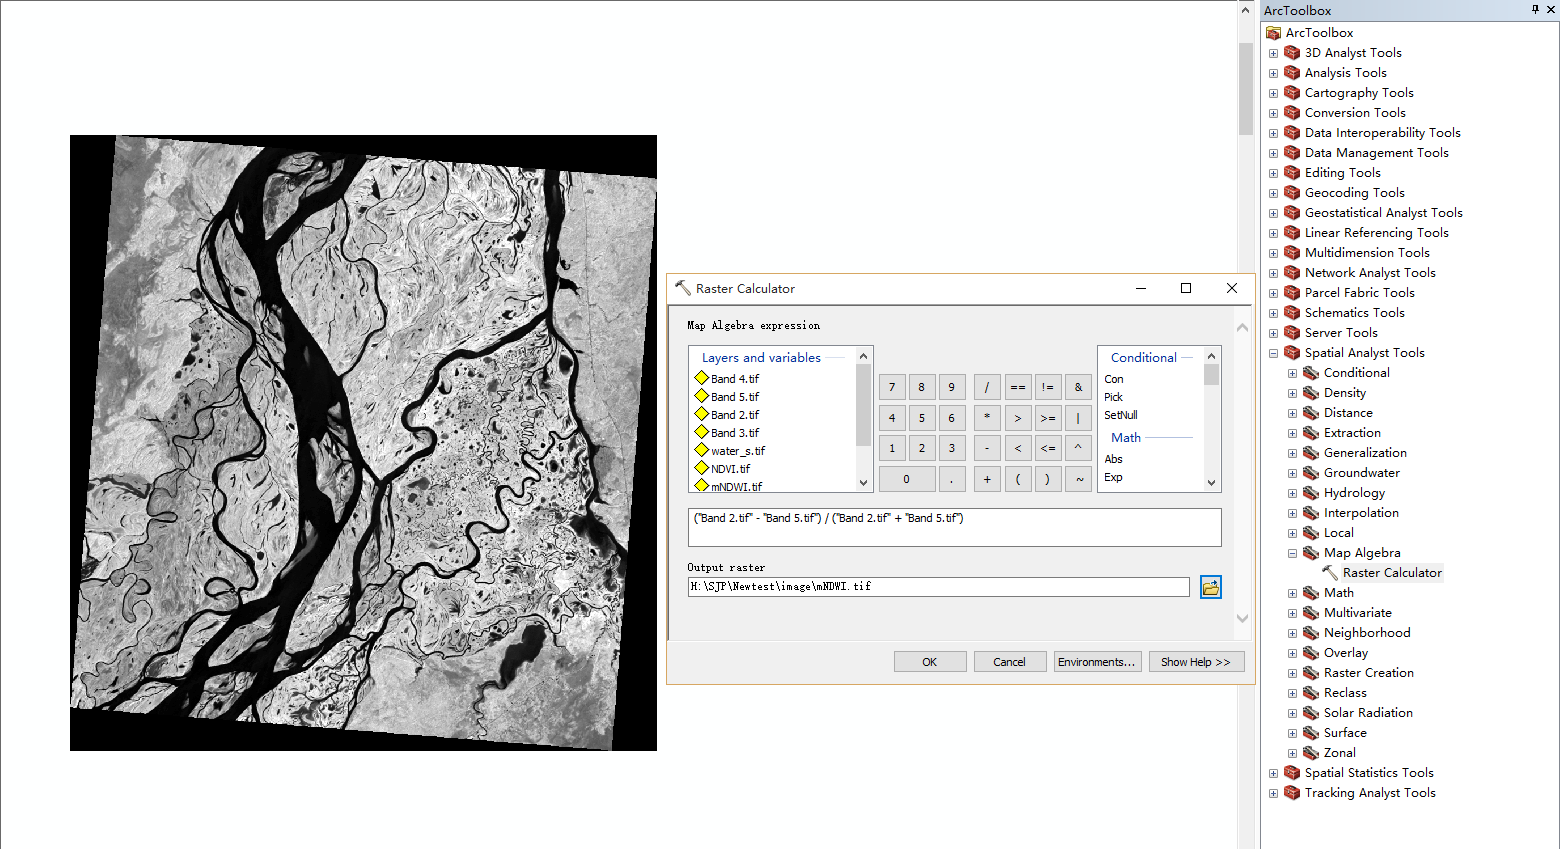Click the Solar Radiation toolset icon
Screen dimensions: 1560x849
pyautogui.click(x=1311, y=712)
